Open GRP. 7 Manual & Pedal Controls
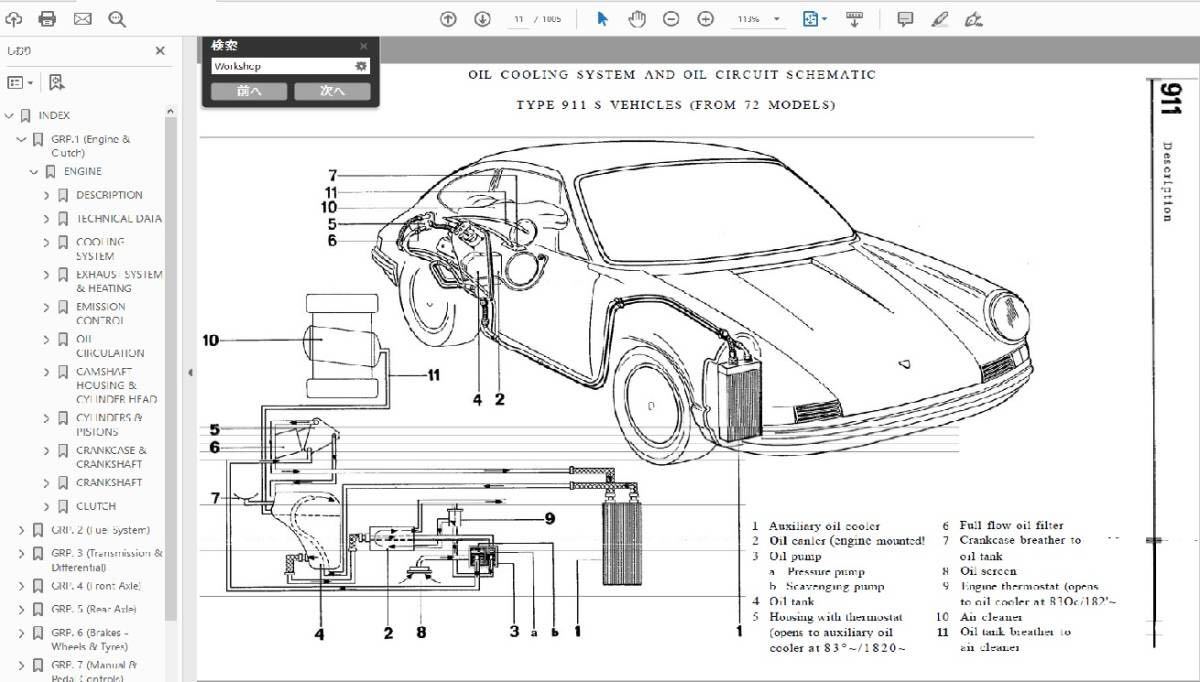Viewport: 1200px width, 682px height. [94, 671]
